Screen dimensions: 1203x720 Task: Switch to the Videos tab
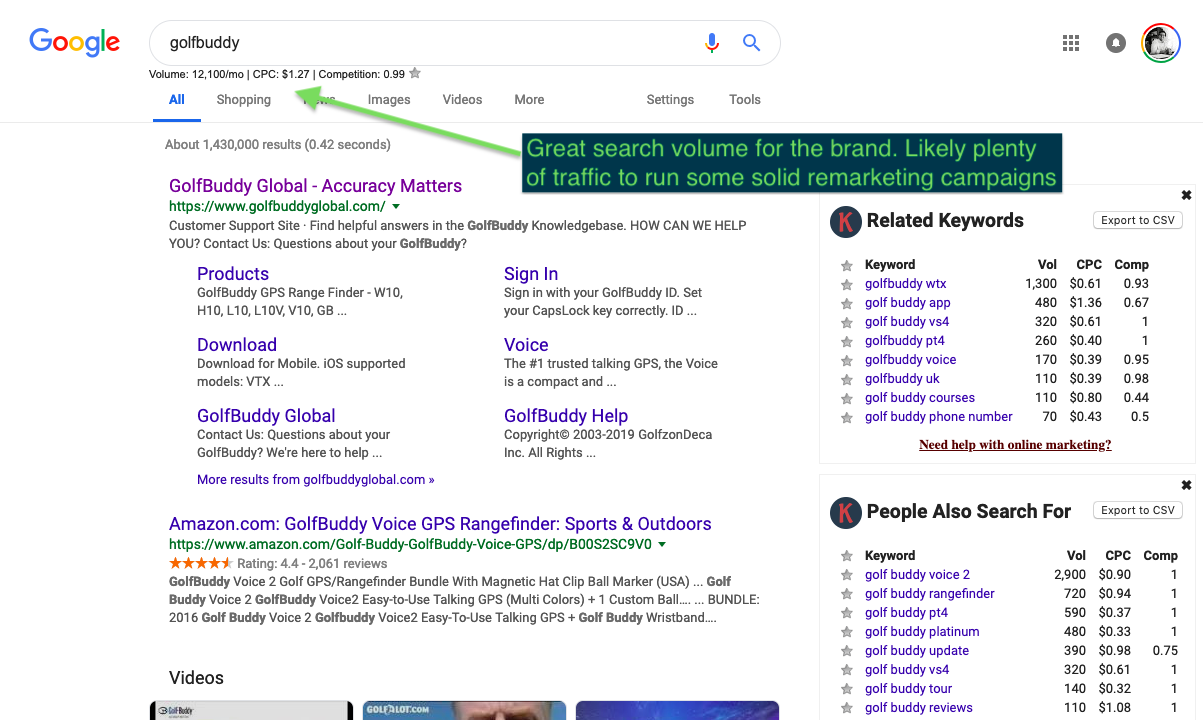pyautogui.click(x=462, y=100)
